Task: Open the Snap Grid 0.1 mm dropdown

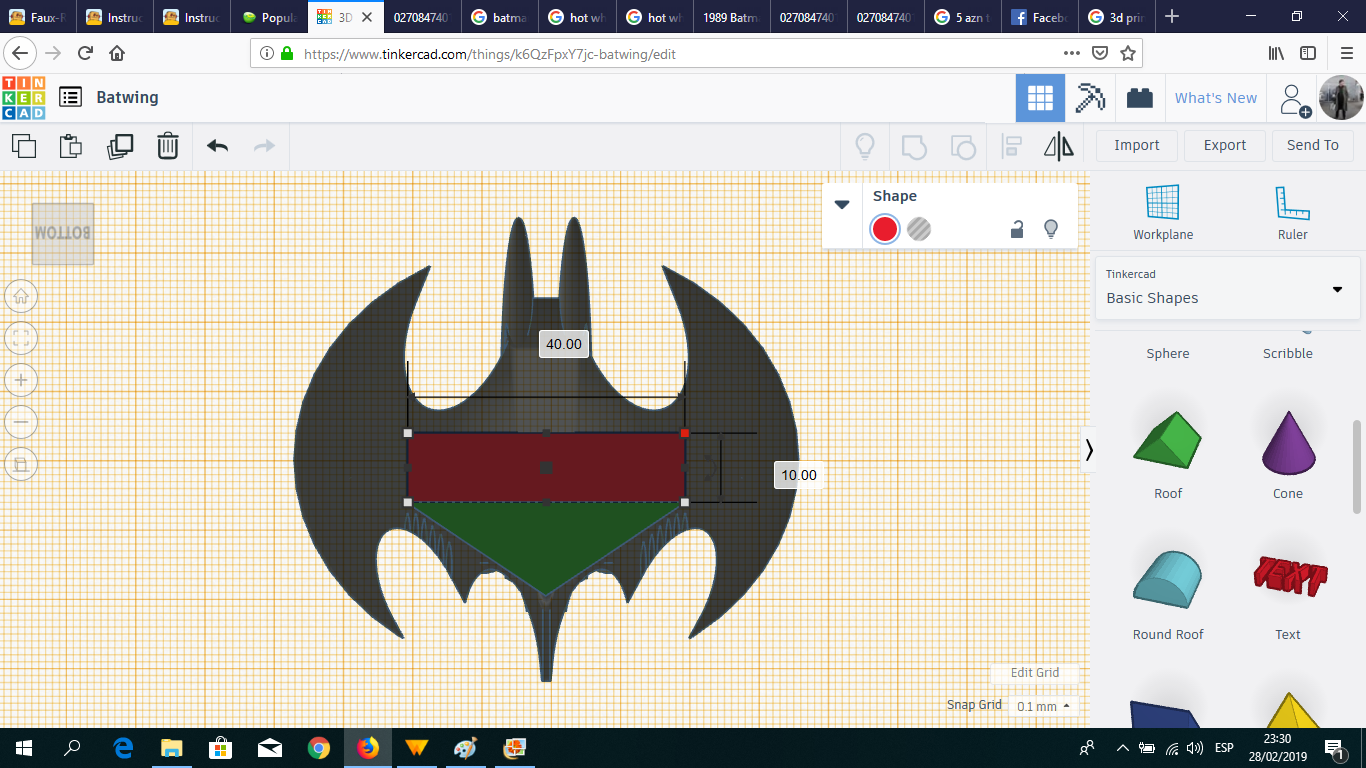Action: pyautogui.click(x=1044, y=706)
